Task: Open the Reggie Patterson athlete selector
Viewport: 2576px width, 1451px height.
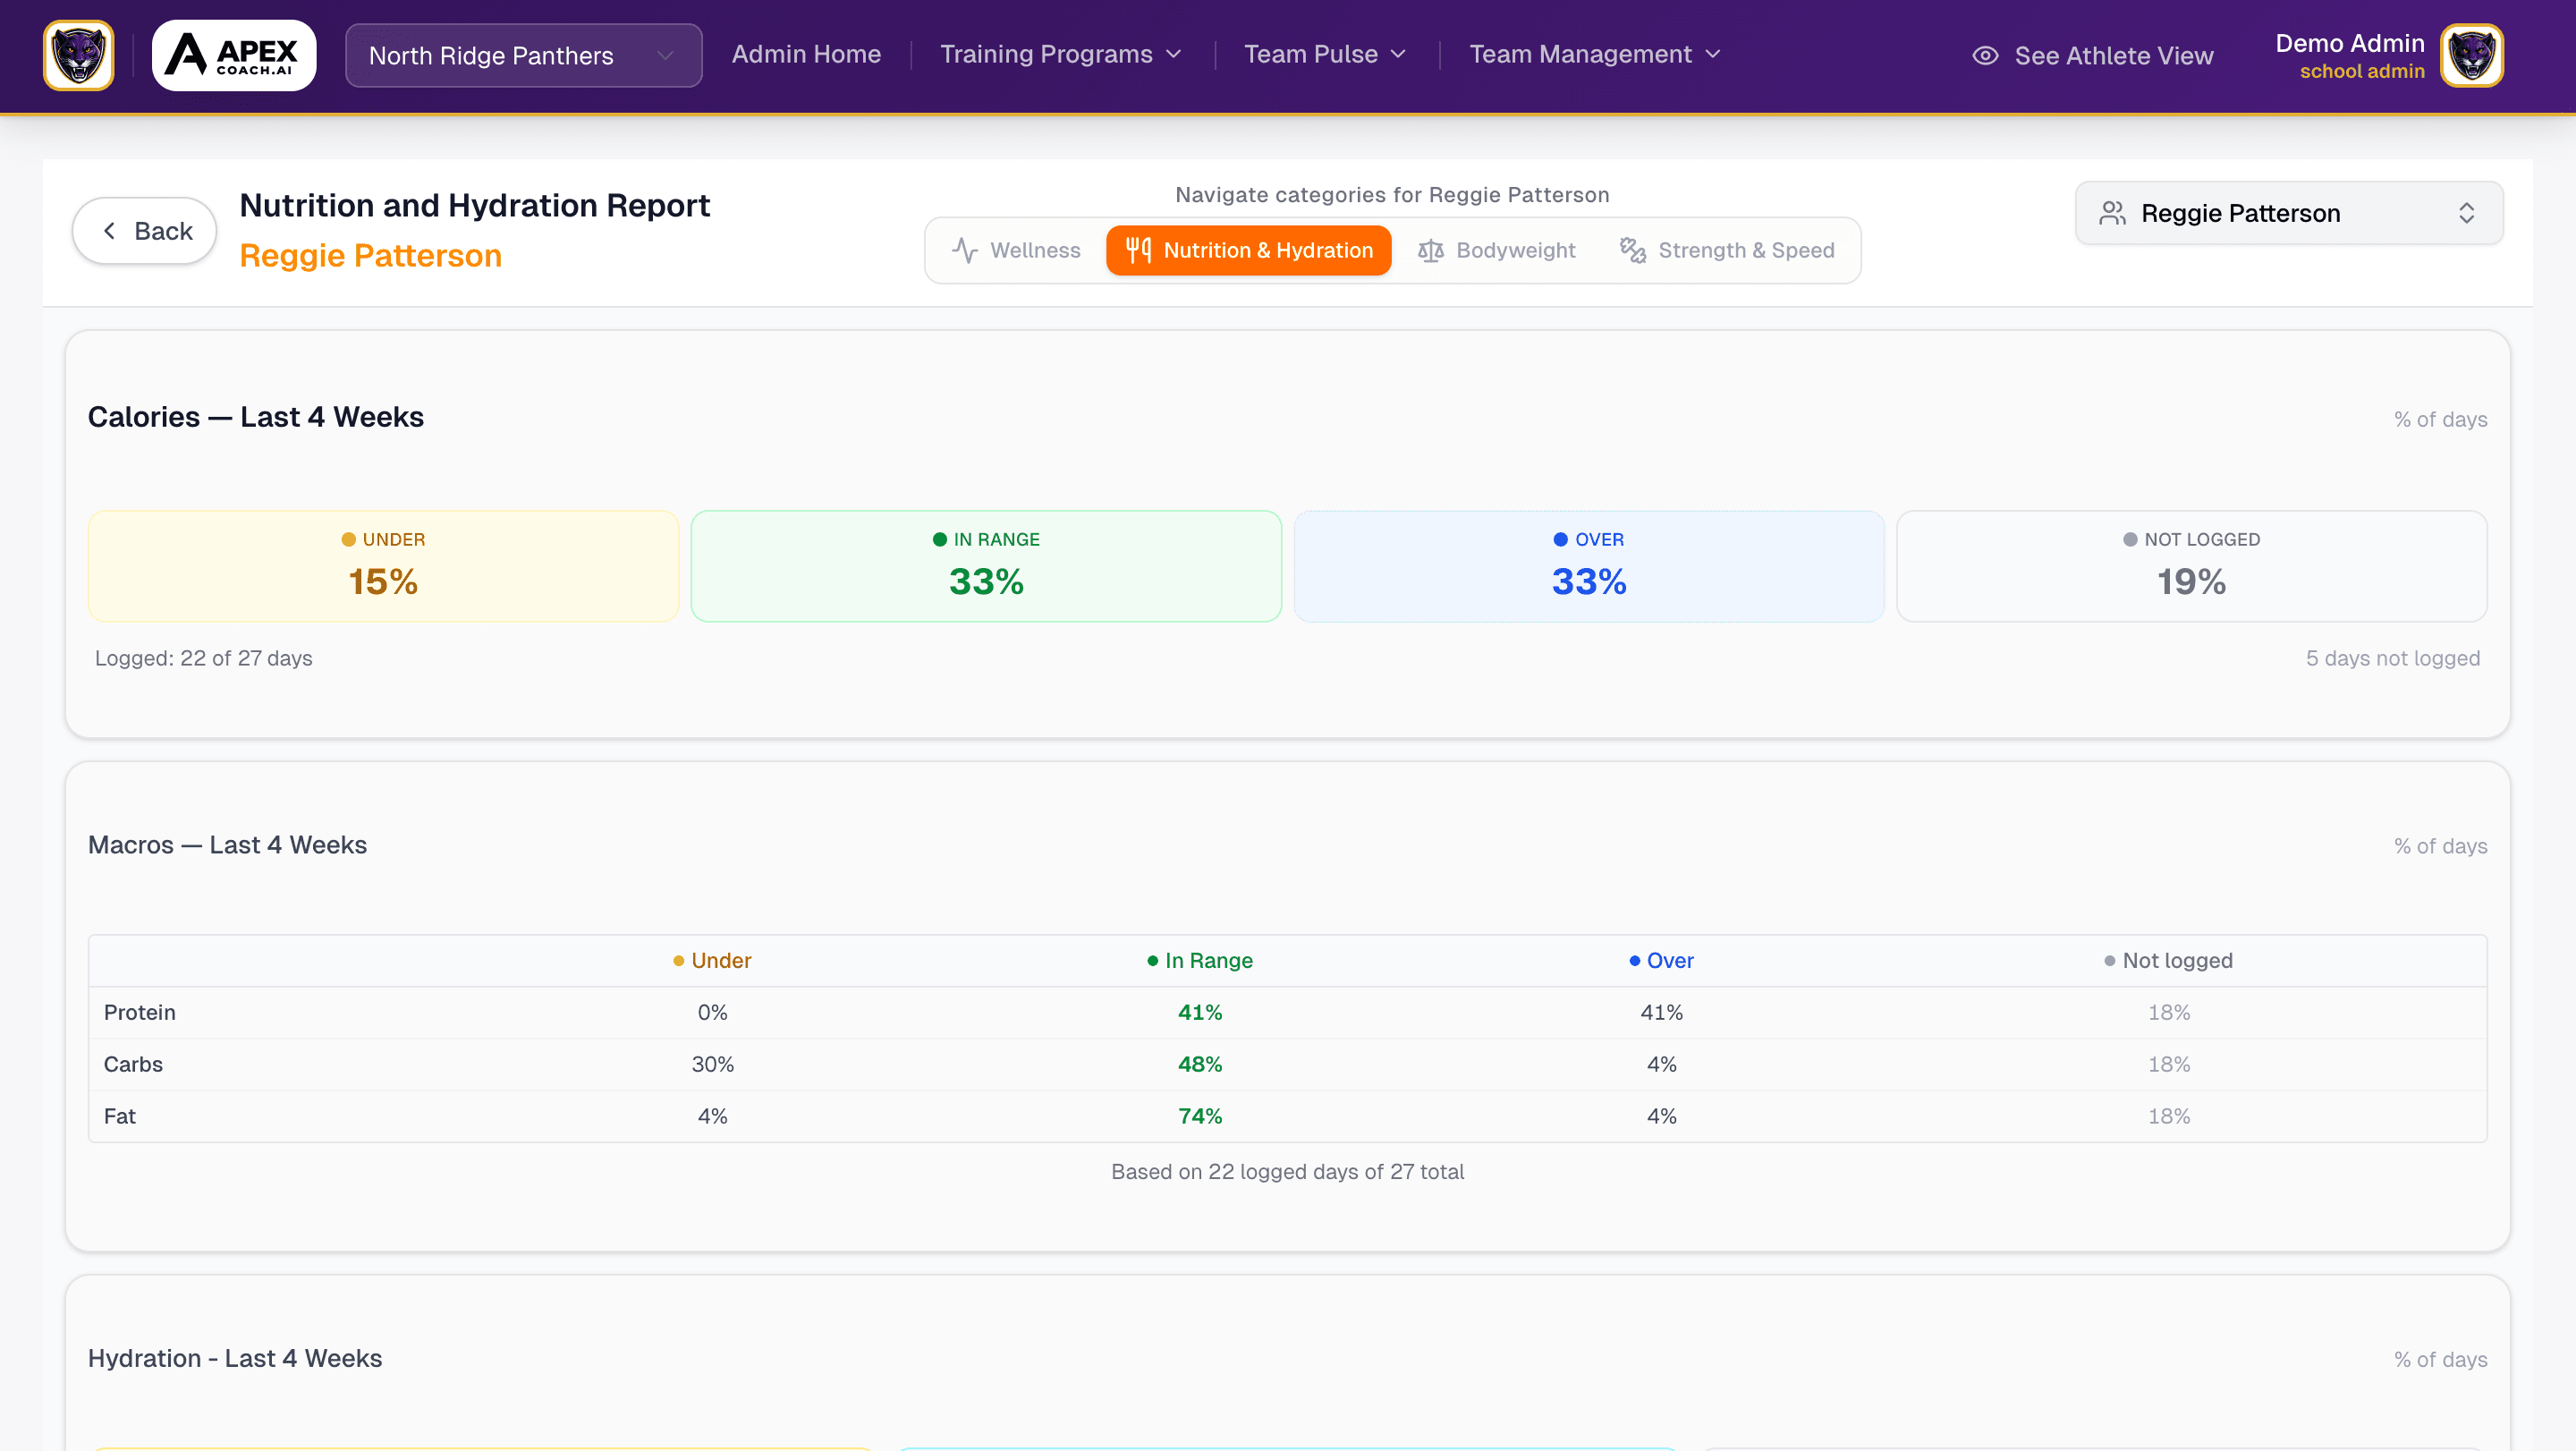Action: point(2288,213)
